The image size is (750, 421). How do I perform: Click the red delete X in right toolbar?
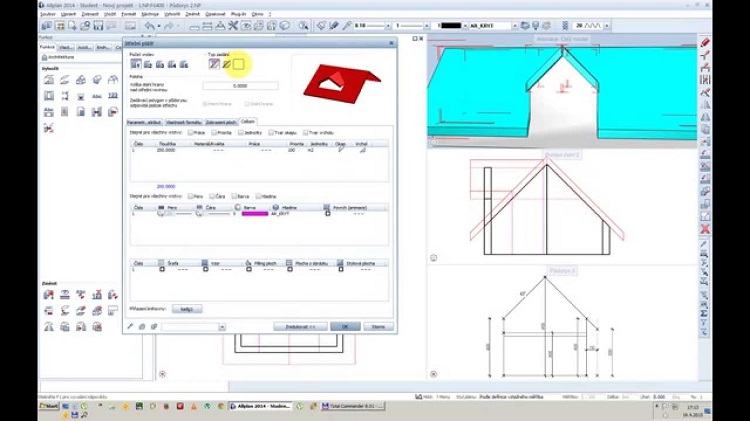click(x=705, y=229)
